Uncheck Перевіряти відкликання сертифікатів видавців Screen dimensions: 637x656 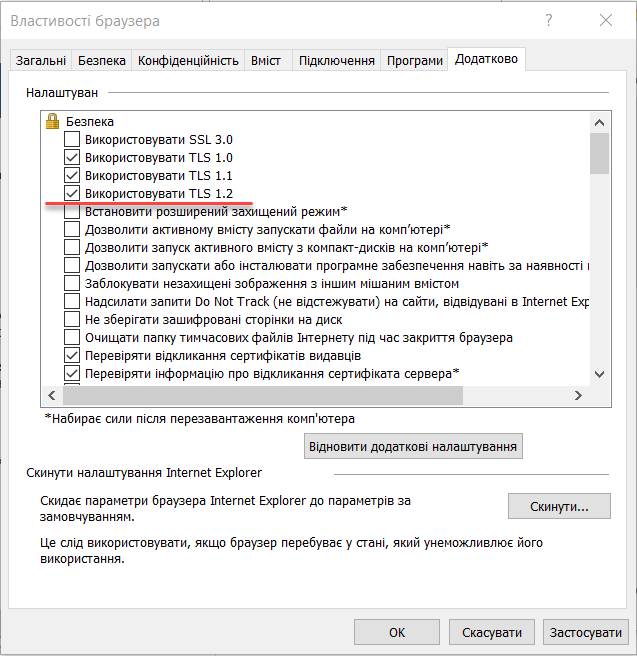(x=72, y=355)
